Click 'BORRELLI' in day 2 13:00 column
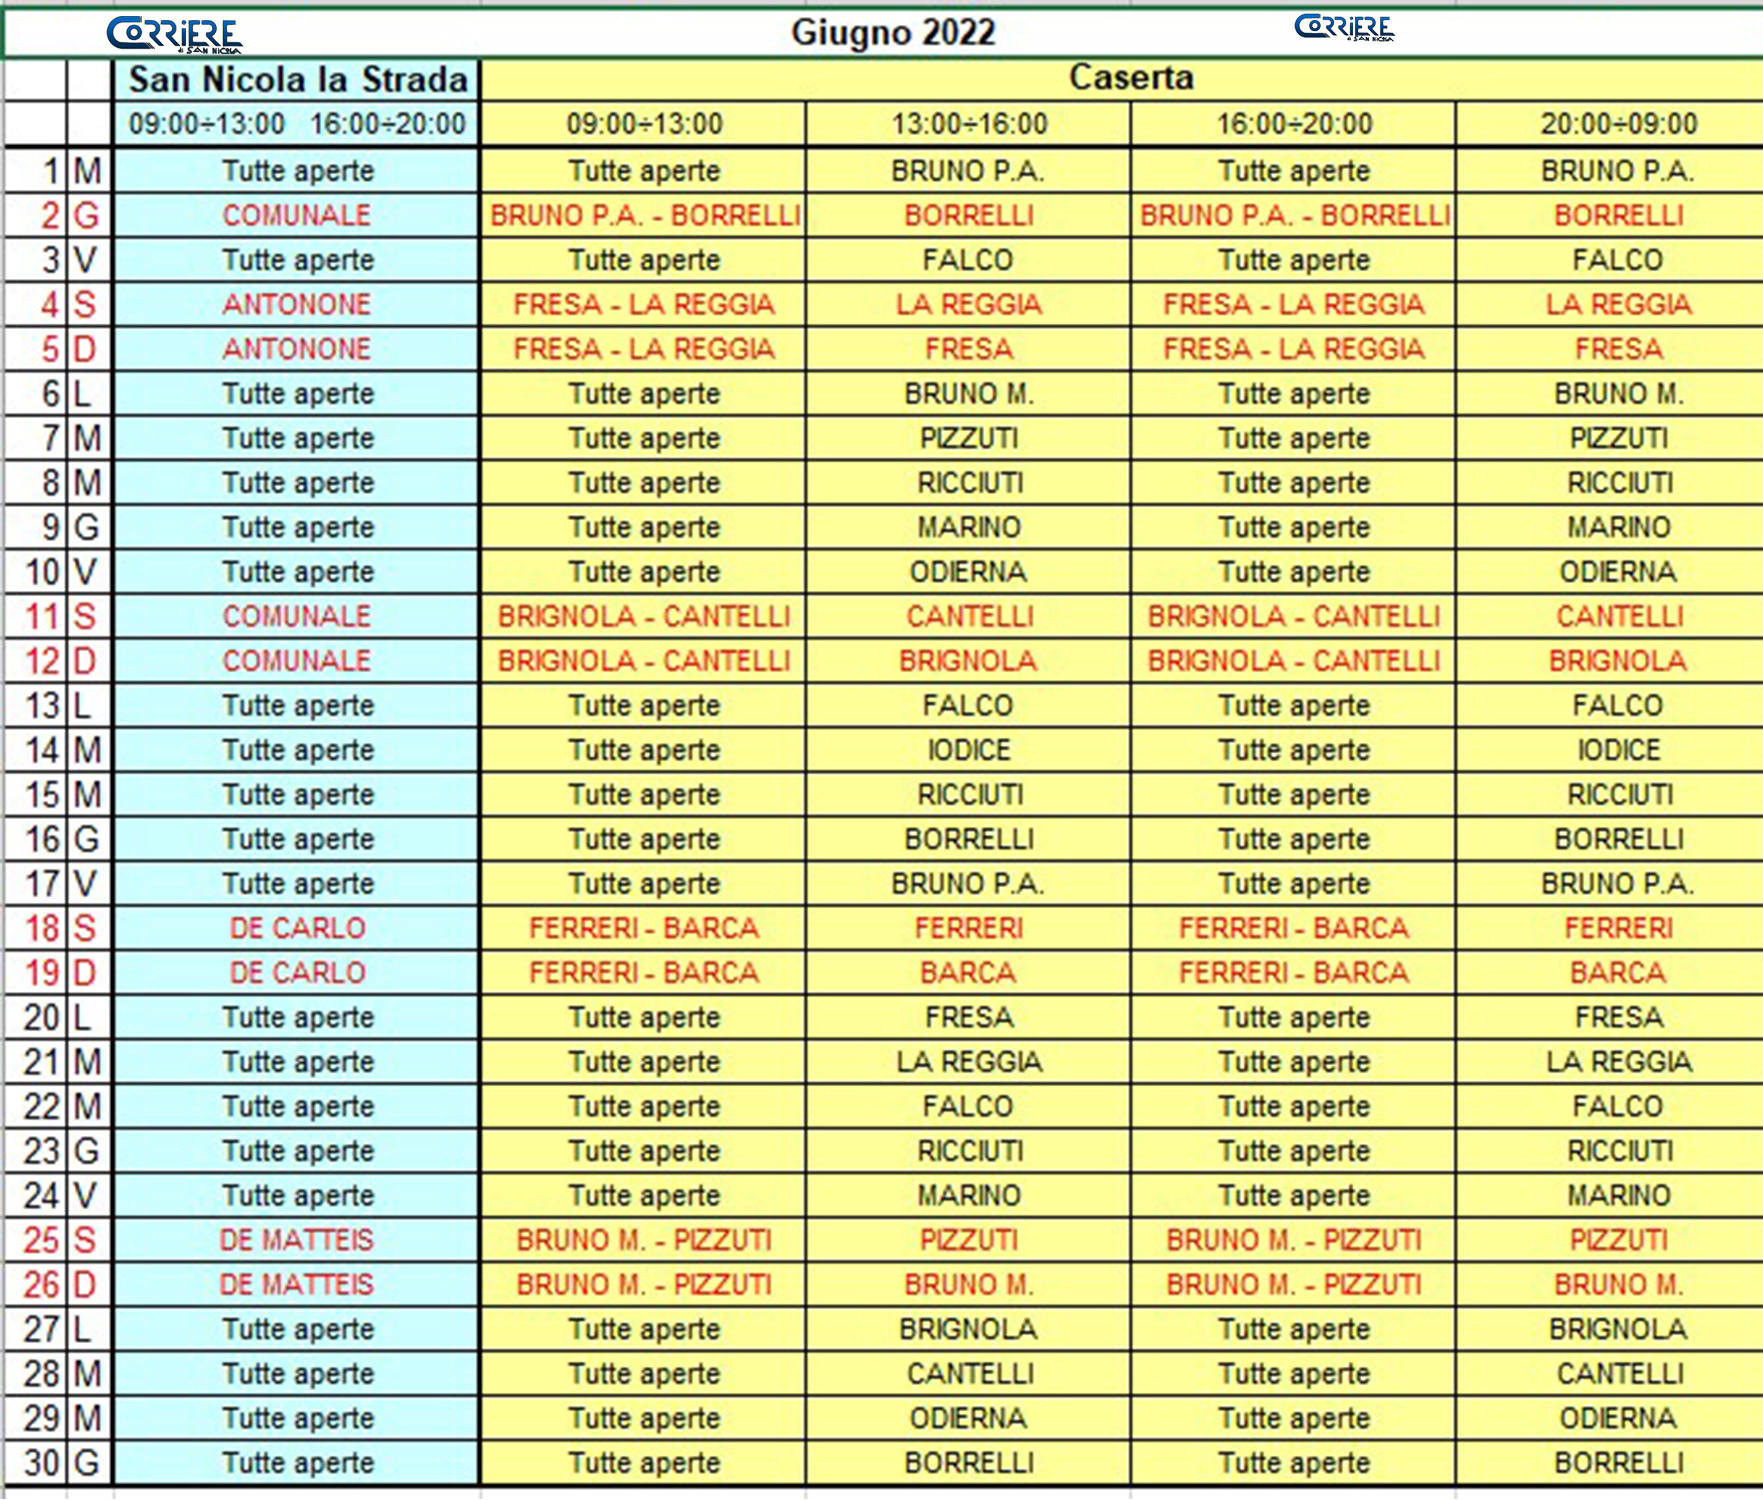Image resolution: width=1763 pixels, height=1500 pixels. pos(969,215)
